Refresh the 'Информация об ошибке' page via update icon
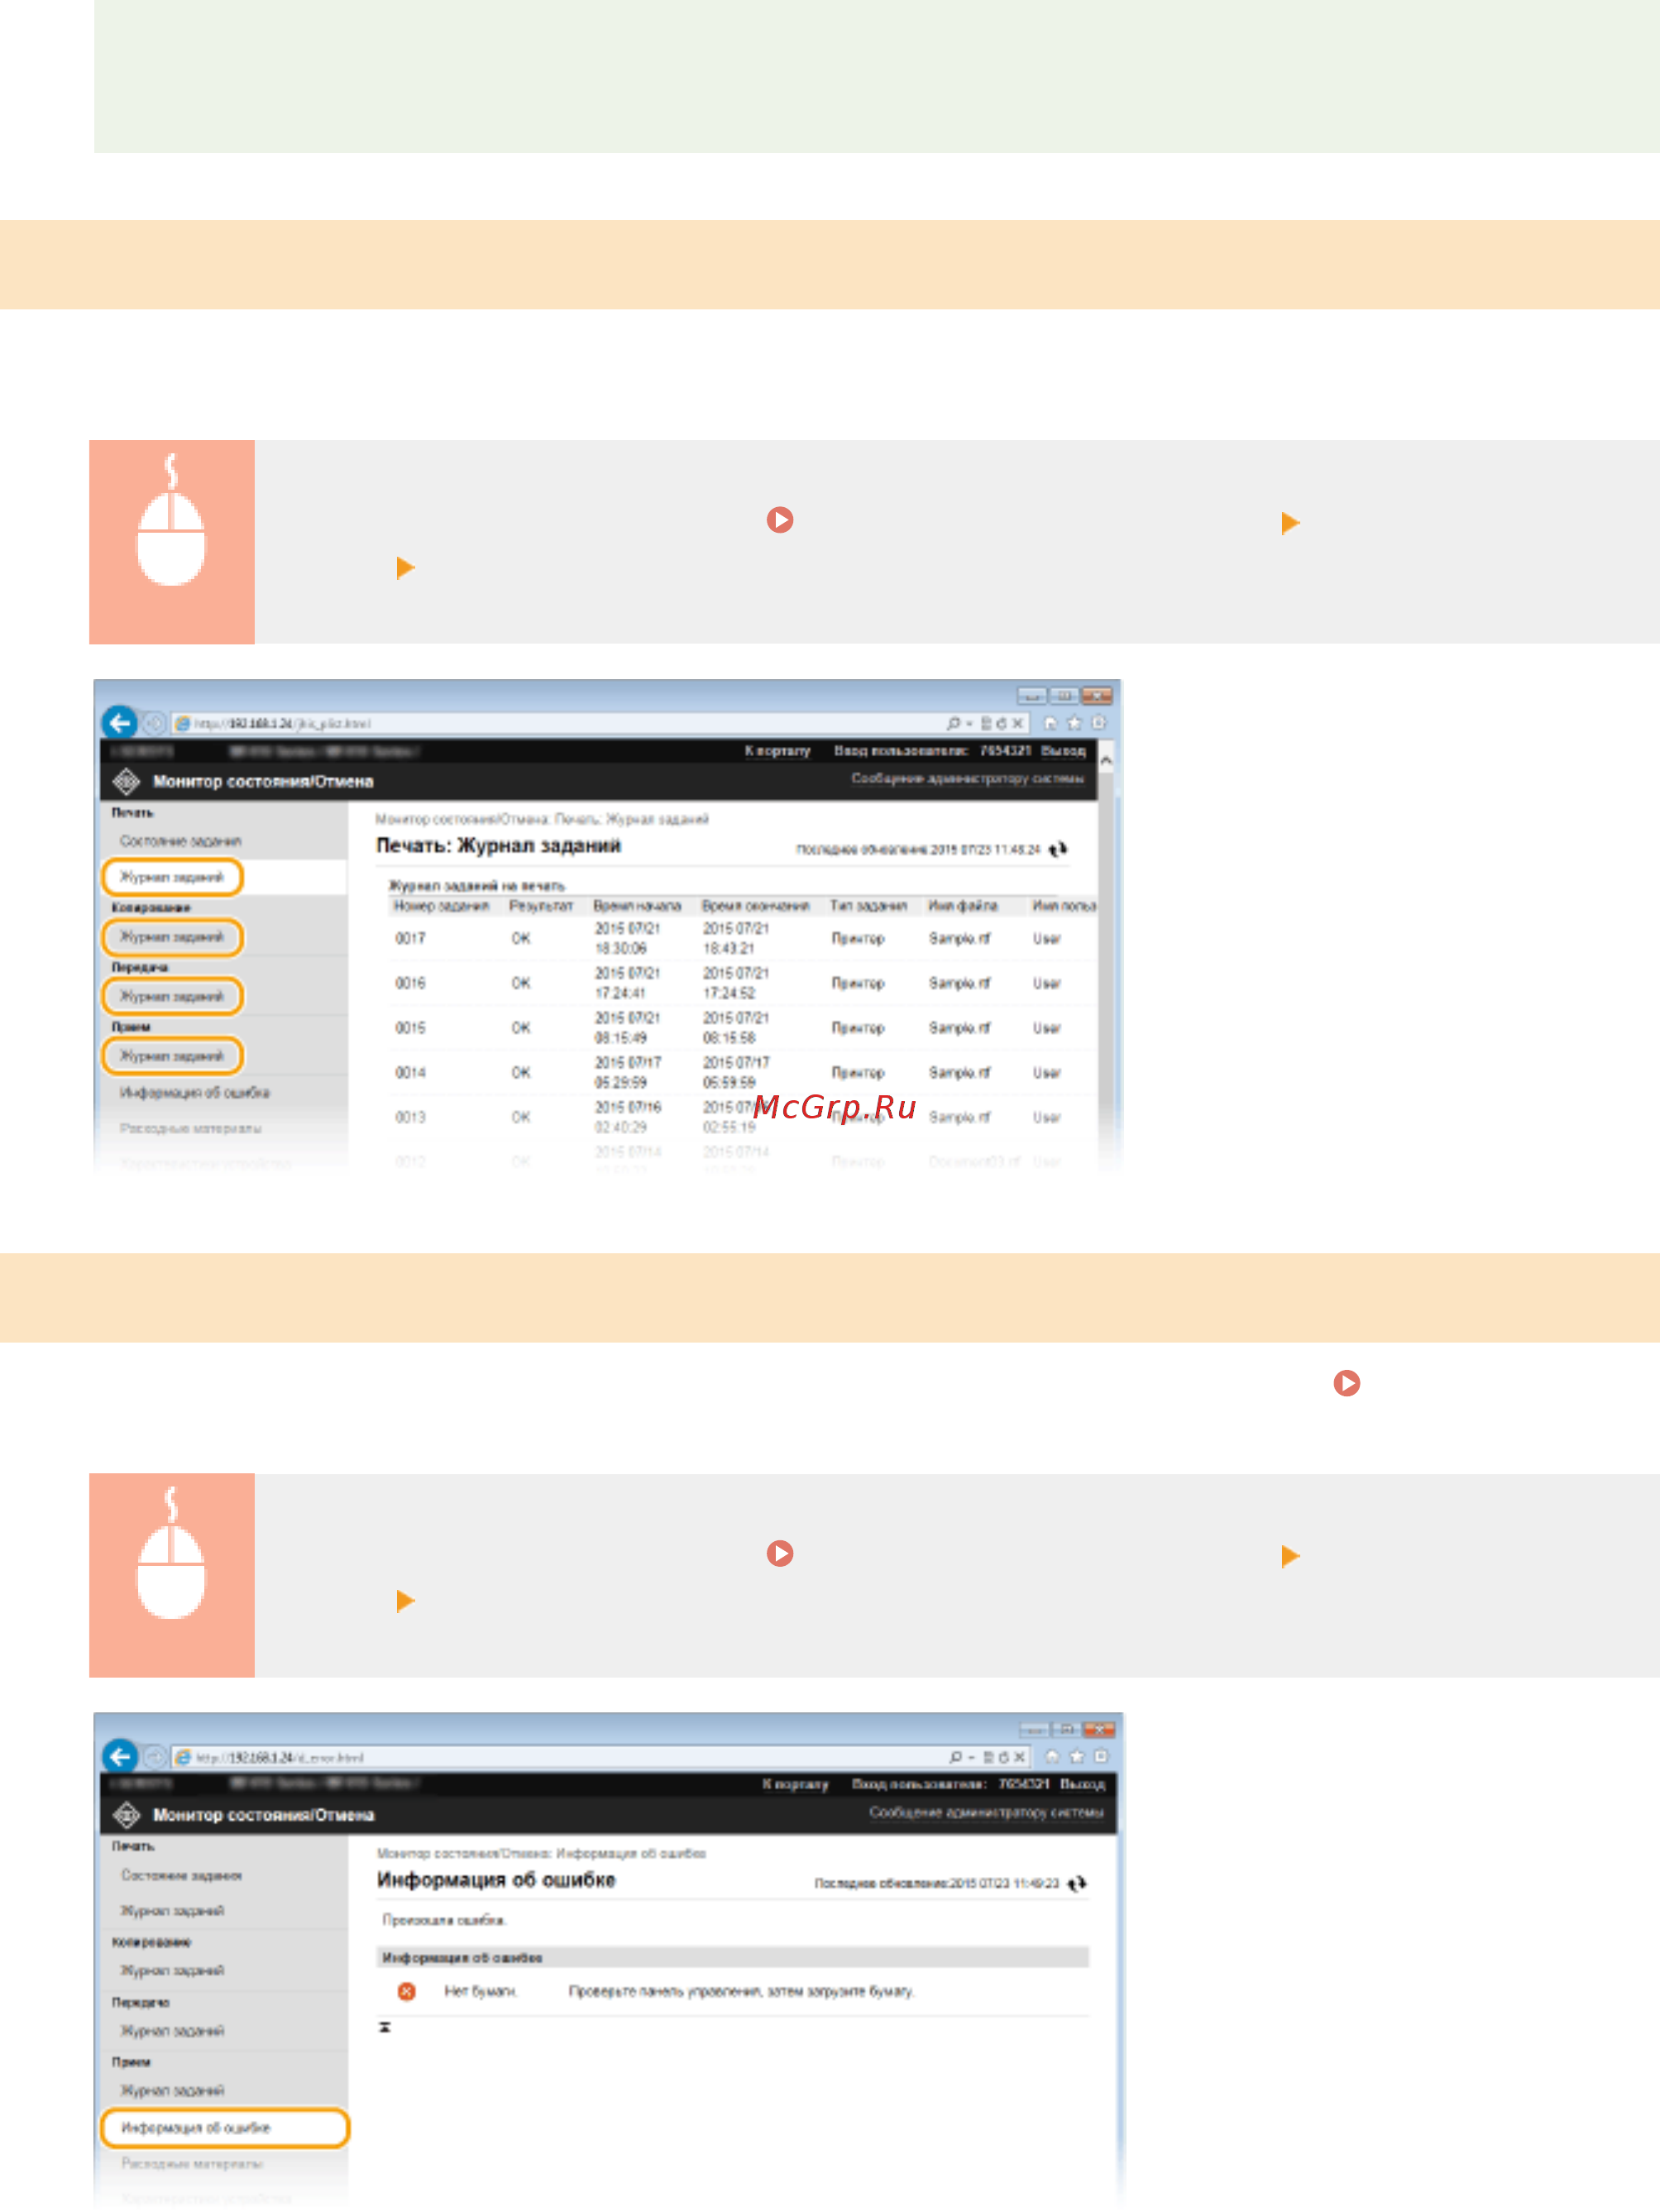The height and width of the screenshot is (2212, 1660). tap(1077, 1883)
